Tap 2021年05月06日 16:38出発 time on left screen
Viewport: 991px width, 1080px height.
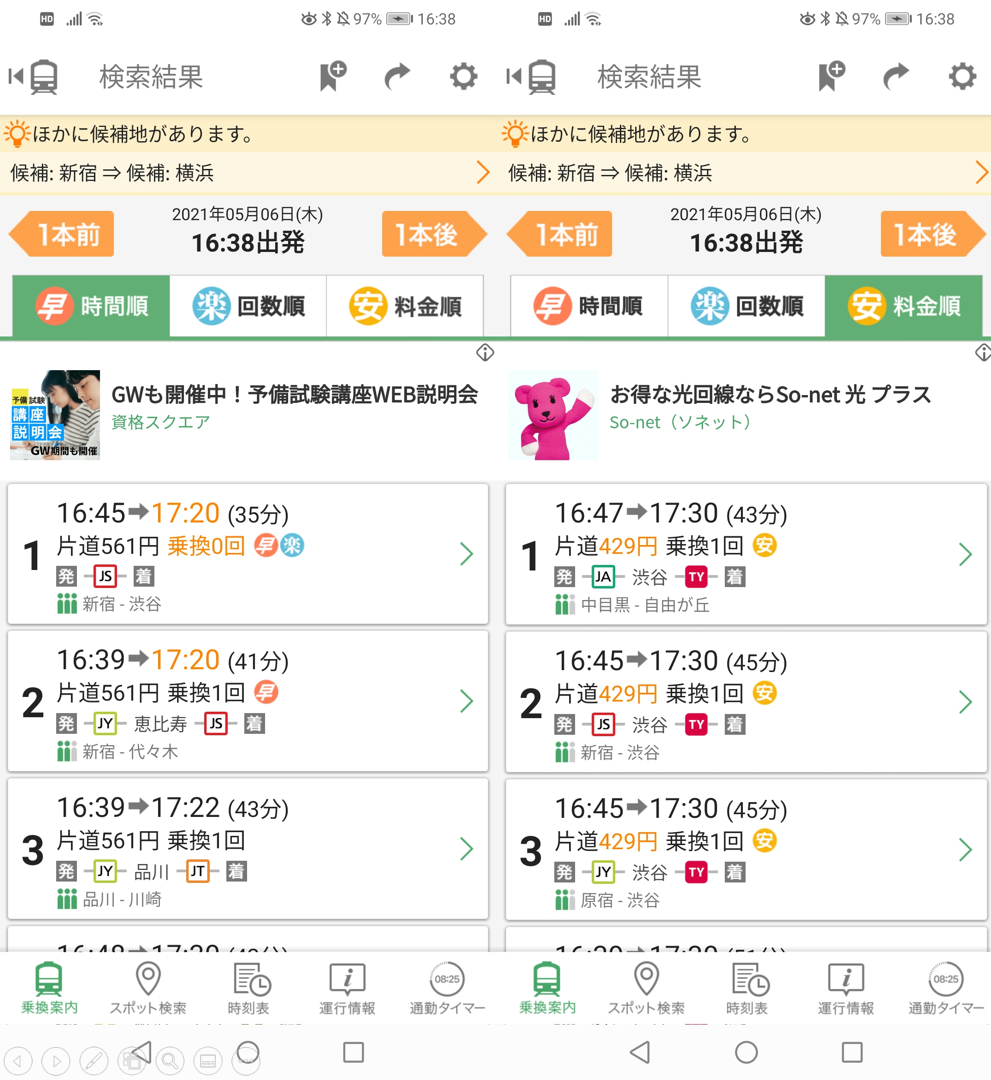point(248,230)
